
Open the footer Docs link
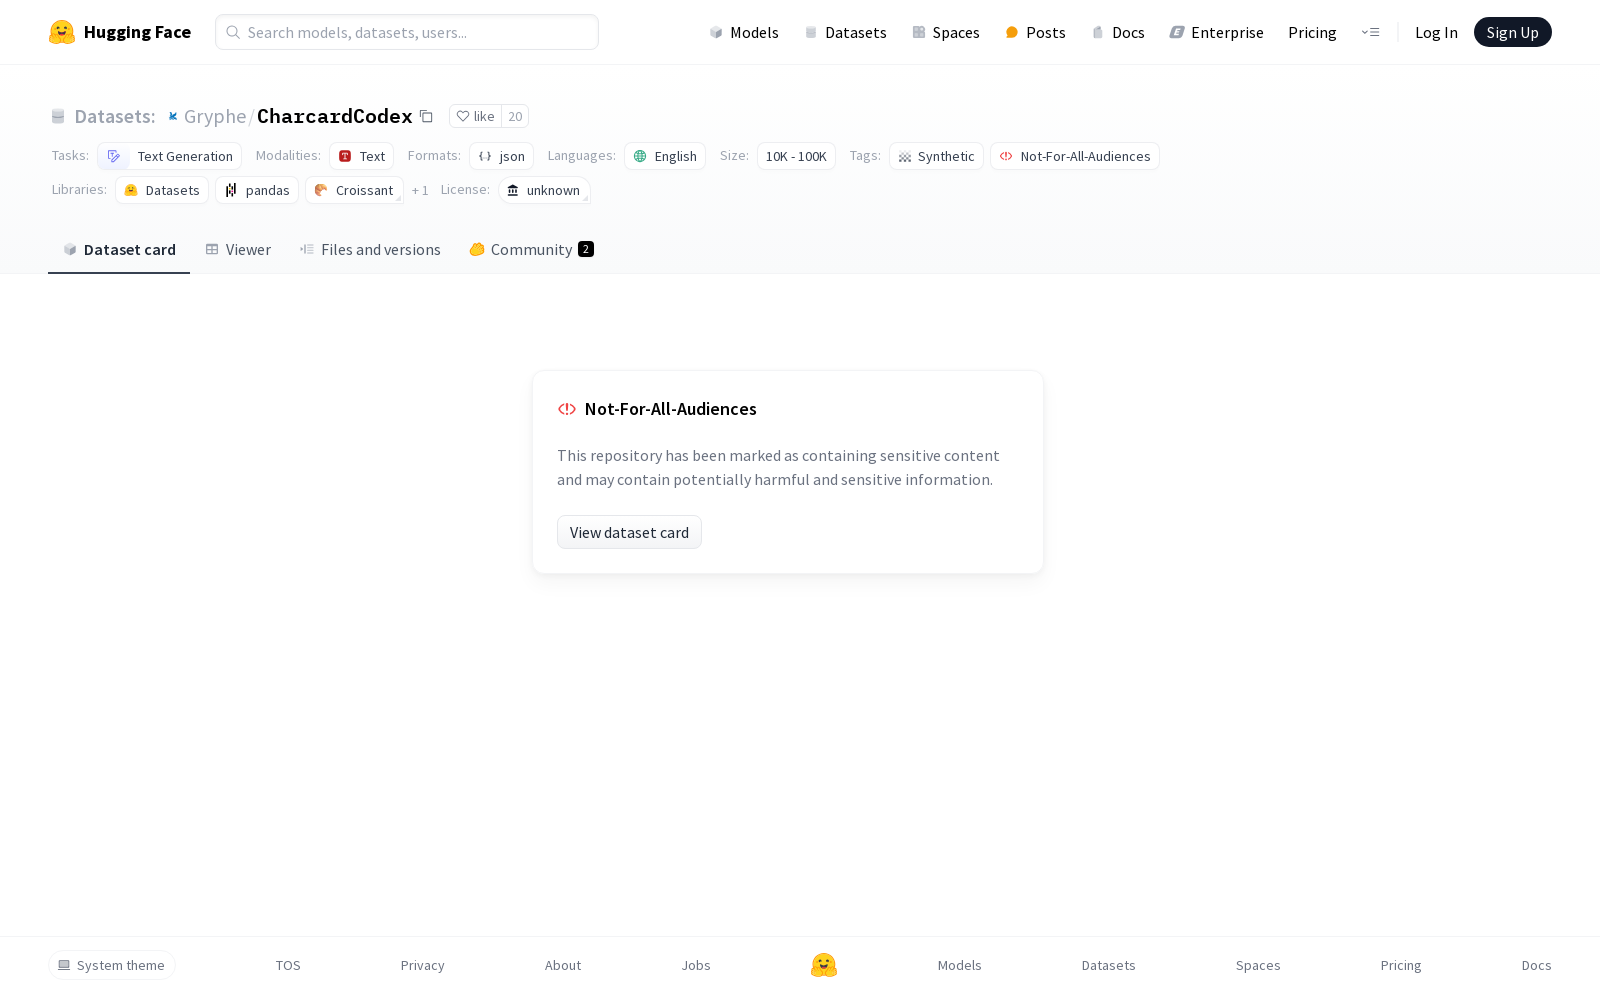pyautogui.click(x=1536, y=965)
